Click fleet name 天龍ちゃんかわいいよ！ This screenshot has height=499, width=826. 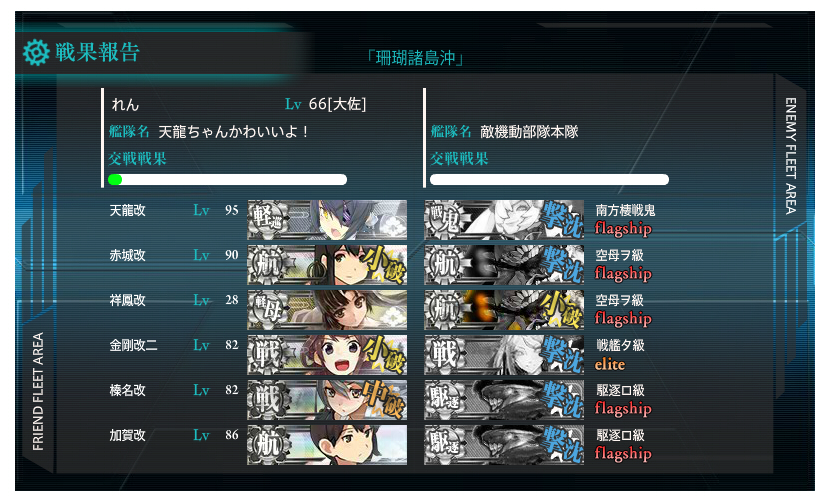click(x=233, y=131)
